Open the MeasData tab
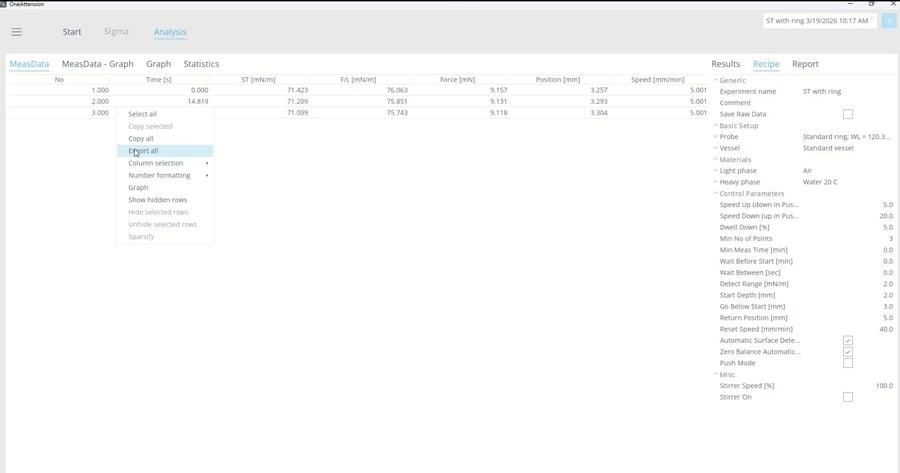 coord(29,64)
